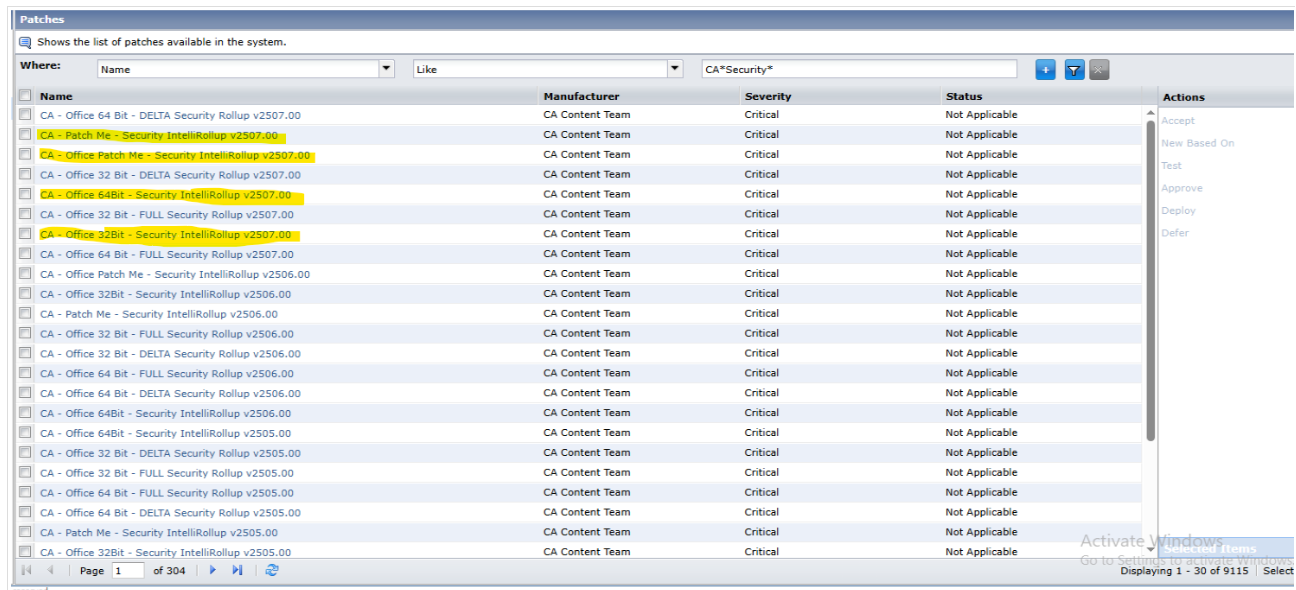Open CA - Office 64 Bit - FULL Security Rollup v2507.00
The height and width of the screenshot is (590, 1296).
pos(167,254)
